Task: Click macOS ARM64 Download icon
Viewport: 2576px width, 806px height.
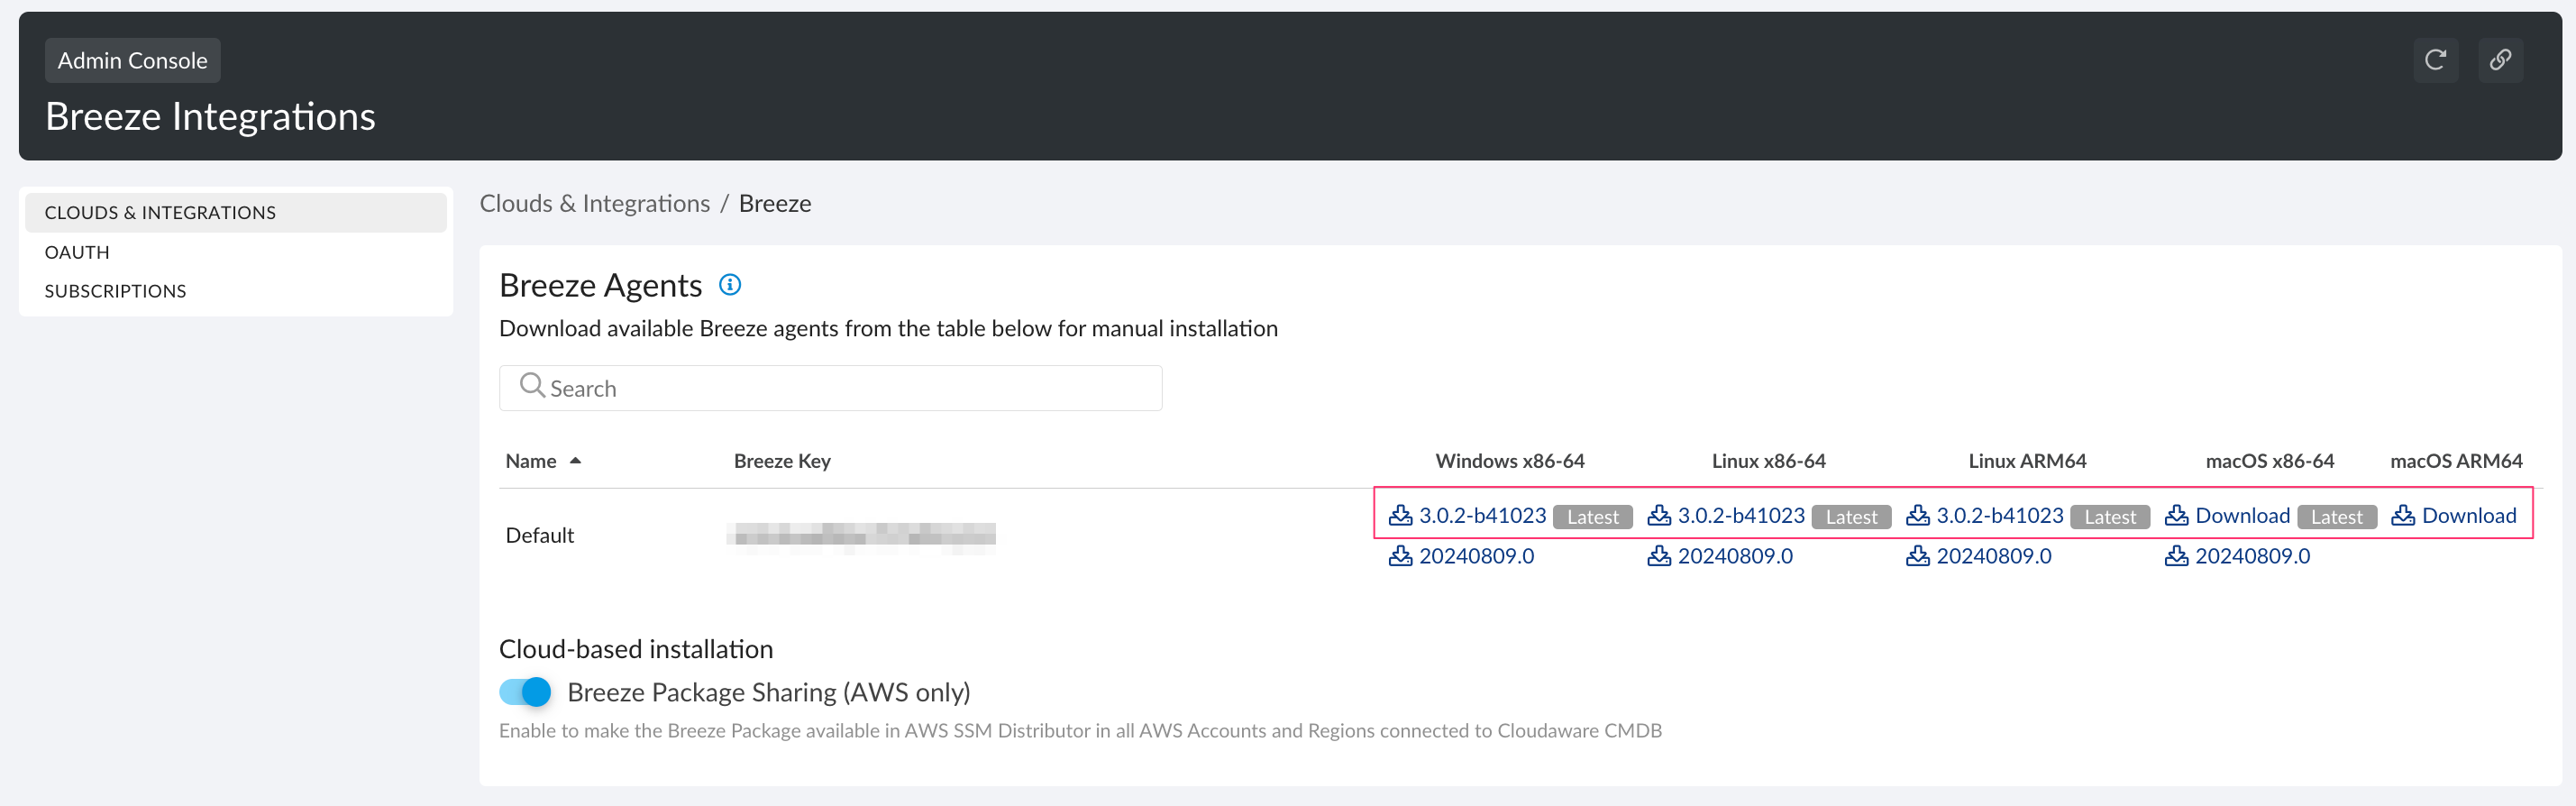Action: point(2402,516)
